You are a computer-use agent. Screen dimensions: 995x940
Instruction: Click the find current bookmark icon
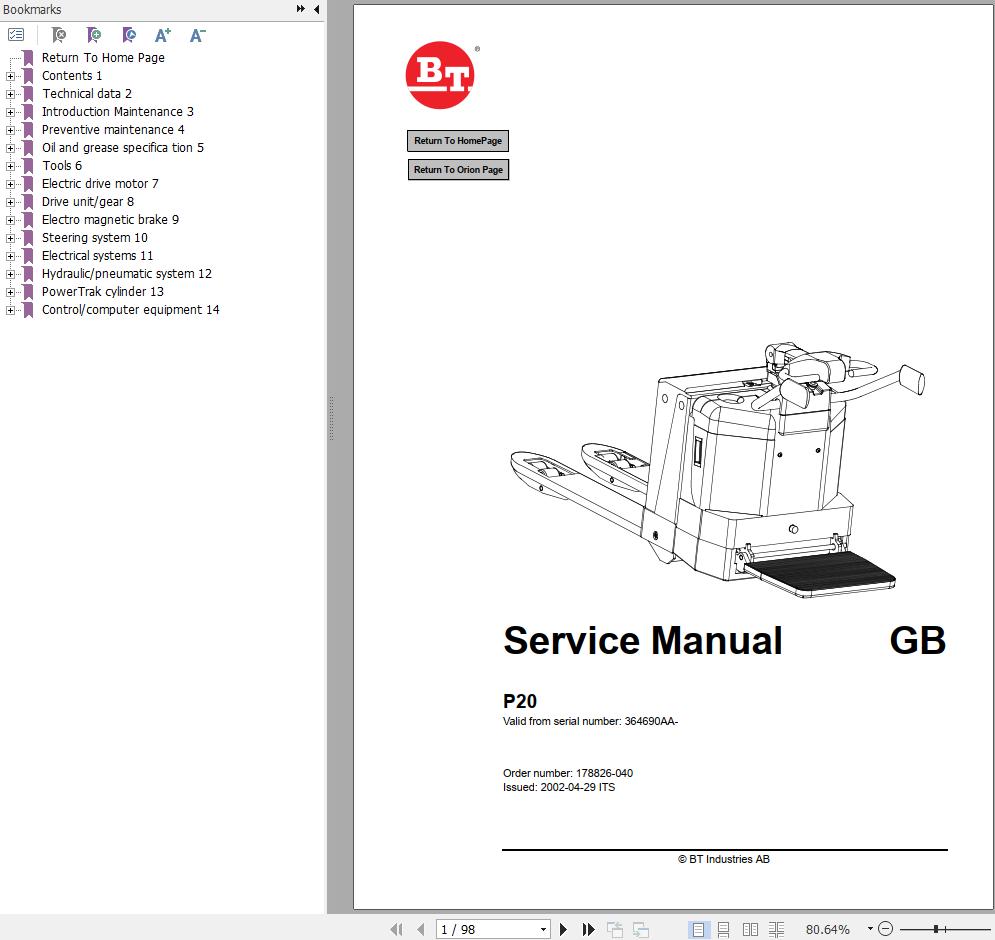(x=129, y=35)
